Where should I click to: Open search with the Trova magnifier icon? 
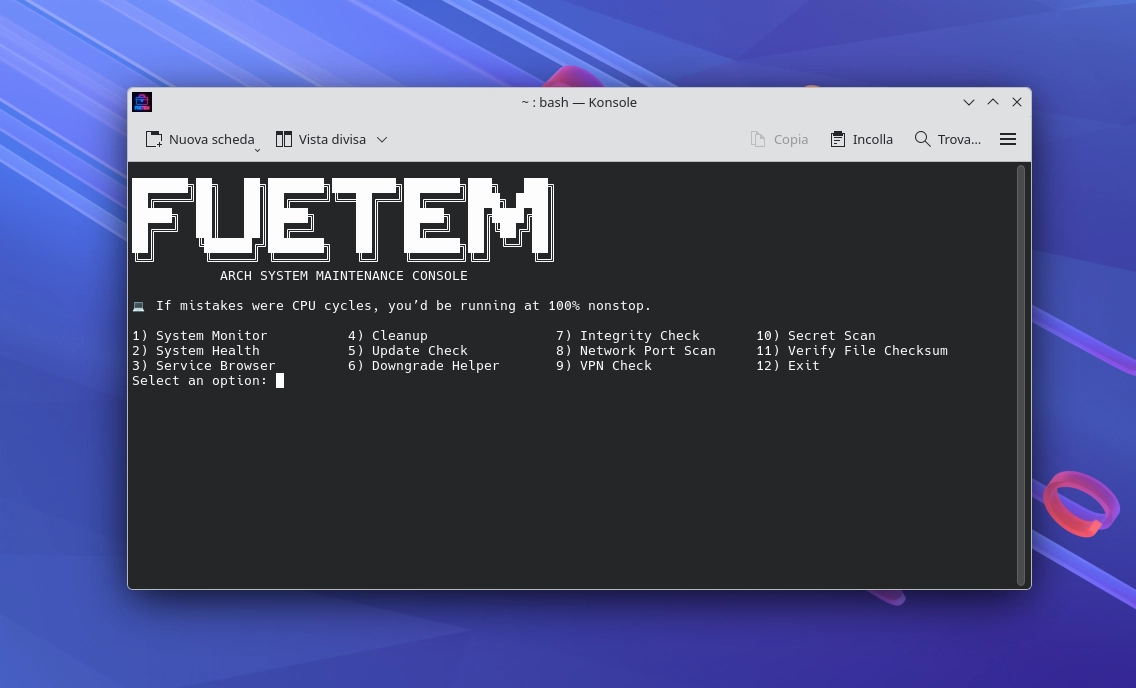(x=922, y=139)
